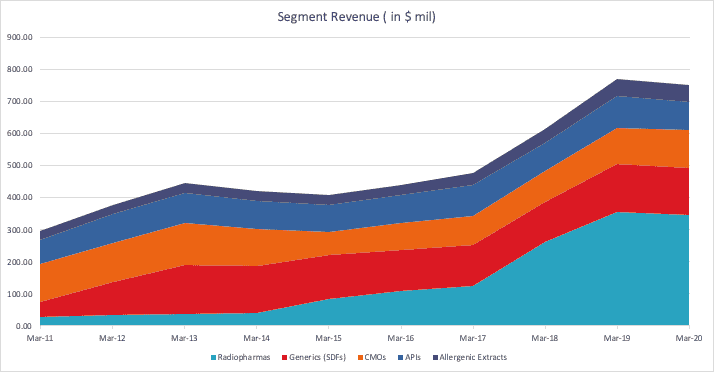Click the 900.00 y-axis value
The height and width of the screenshot is (372, 714).
[20, 37]
